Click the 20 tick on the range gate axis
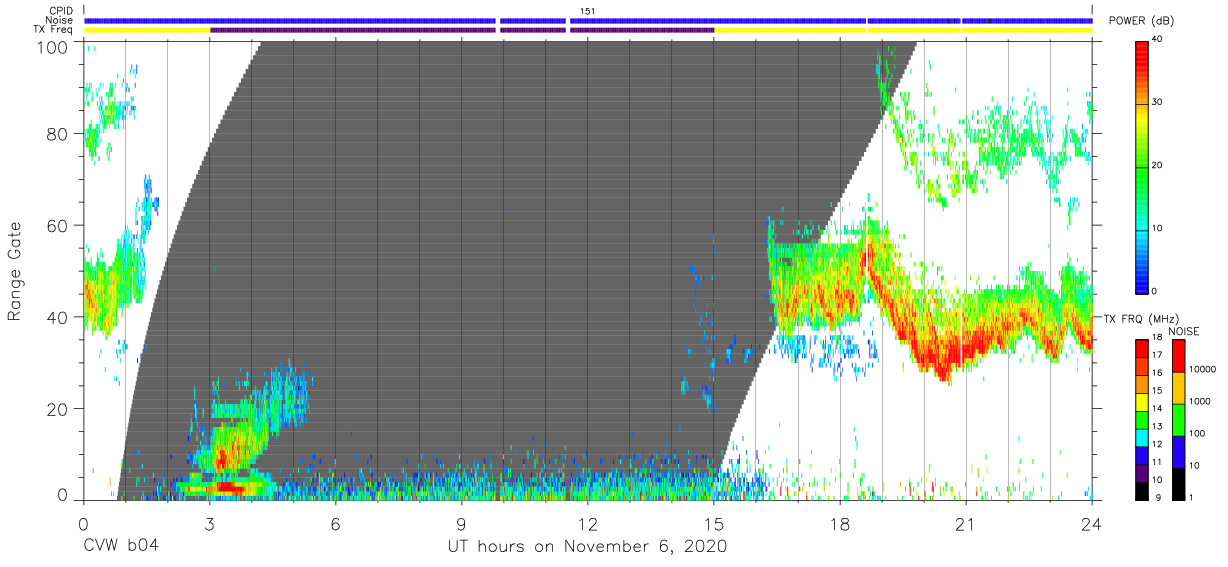Screen dimensions: 1228x567 pyautogui.click(x=59, y=408)
